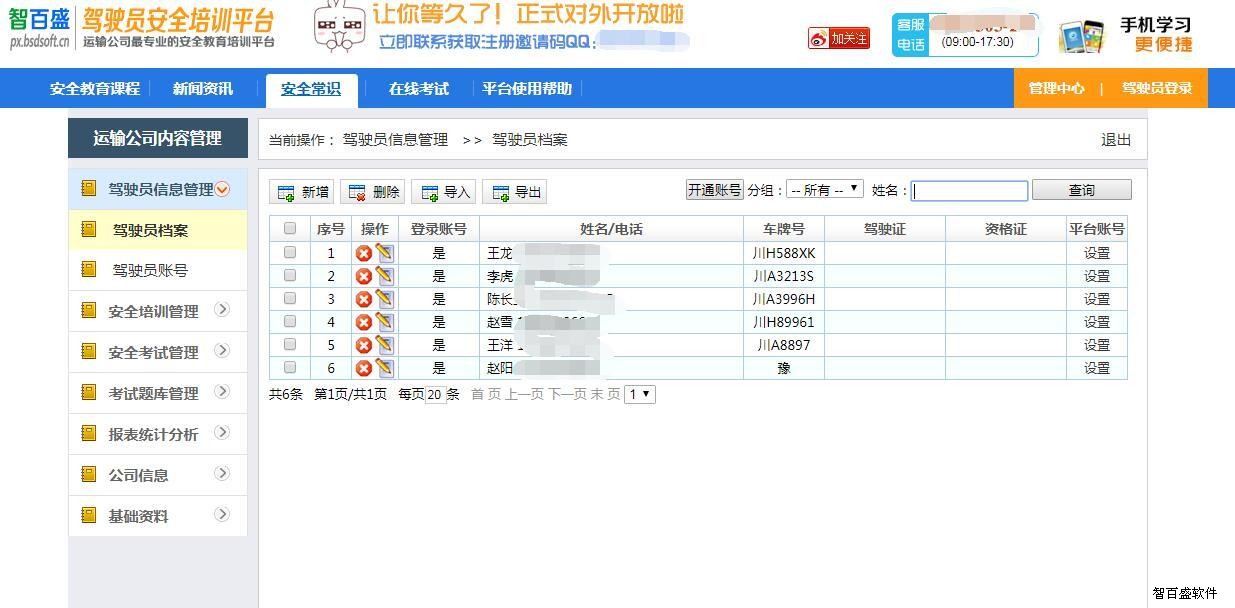Open the page number dropdown
The image size is (1235, 608).
(639, 394)
